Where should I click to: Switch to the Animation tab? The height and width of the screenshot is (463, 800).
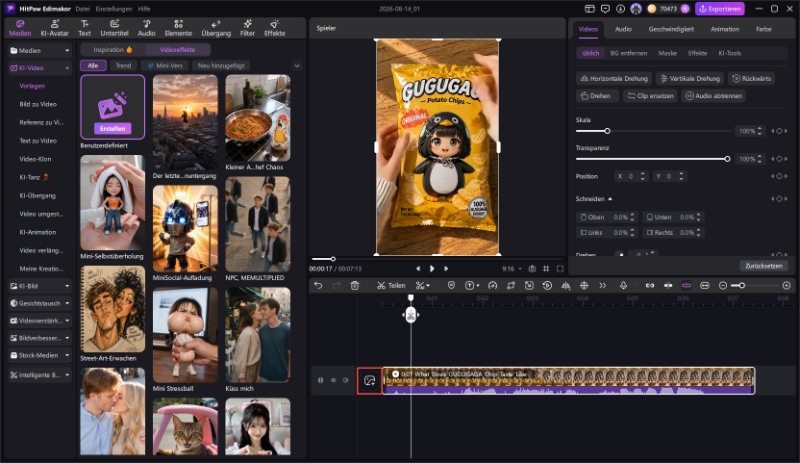pos(724,29)
